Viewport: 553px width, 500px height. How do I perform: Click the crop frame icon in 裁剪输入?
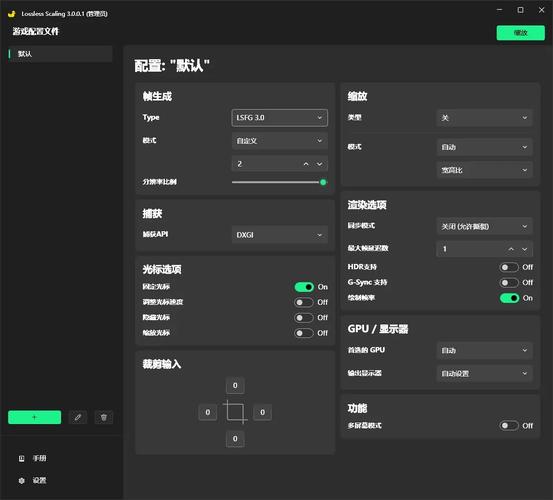(x=235, y=412)
